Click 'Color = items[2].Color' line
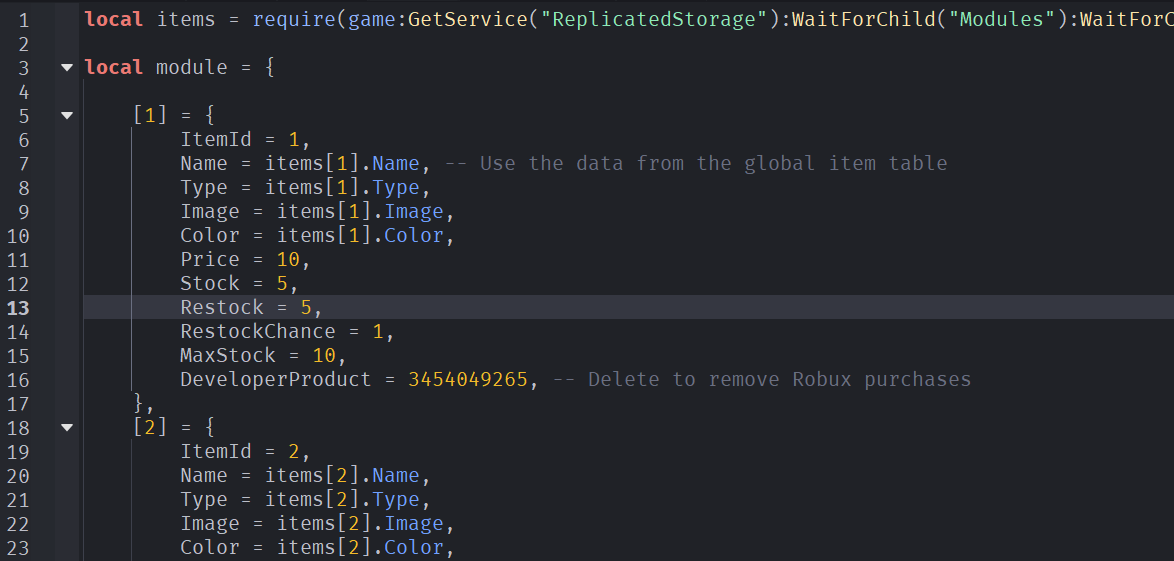This screenshot has width=1174, height=561. (x=317, y=547)
